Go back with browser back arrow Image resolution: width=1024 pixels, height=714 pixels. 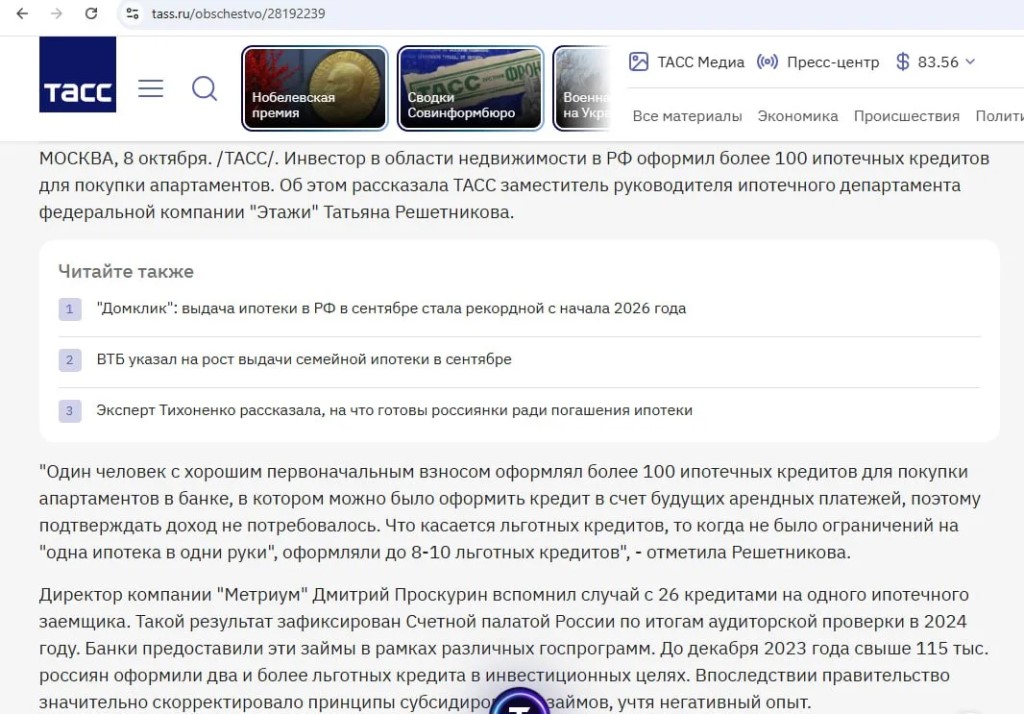point(22,14)
